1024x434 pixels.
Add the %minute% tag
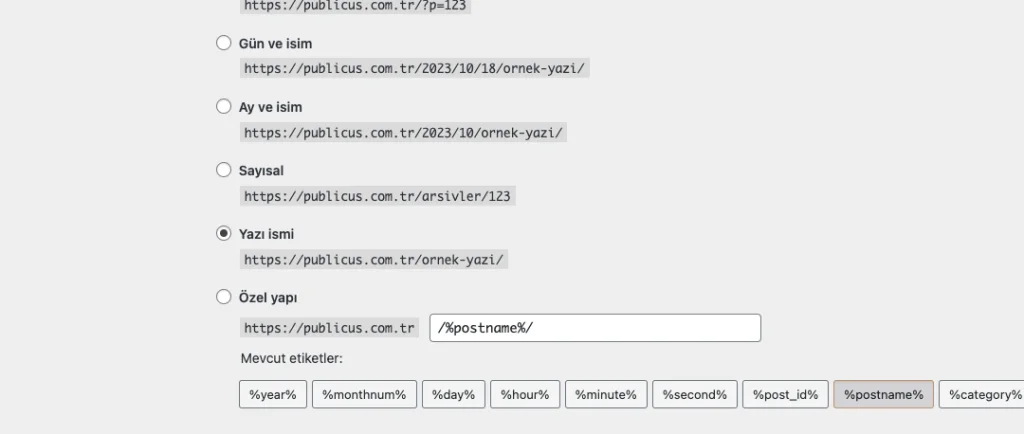pyautogui.click(x=606, y=394)
